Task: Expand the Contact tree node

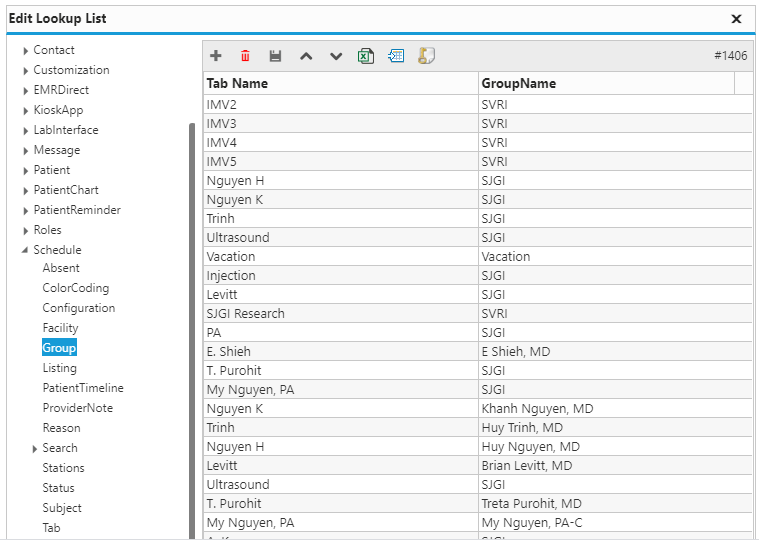Action: (x=26, y=50)
